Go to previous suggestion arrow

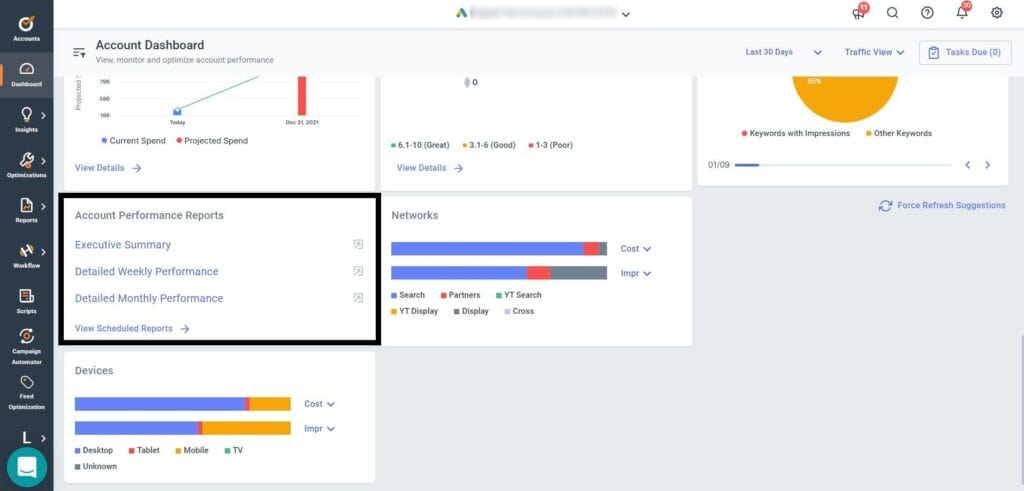tap(967, 165)
